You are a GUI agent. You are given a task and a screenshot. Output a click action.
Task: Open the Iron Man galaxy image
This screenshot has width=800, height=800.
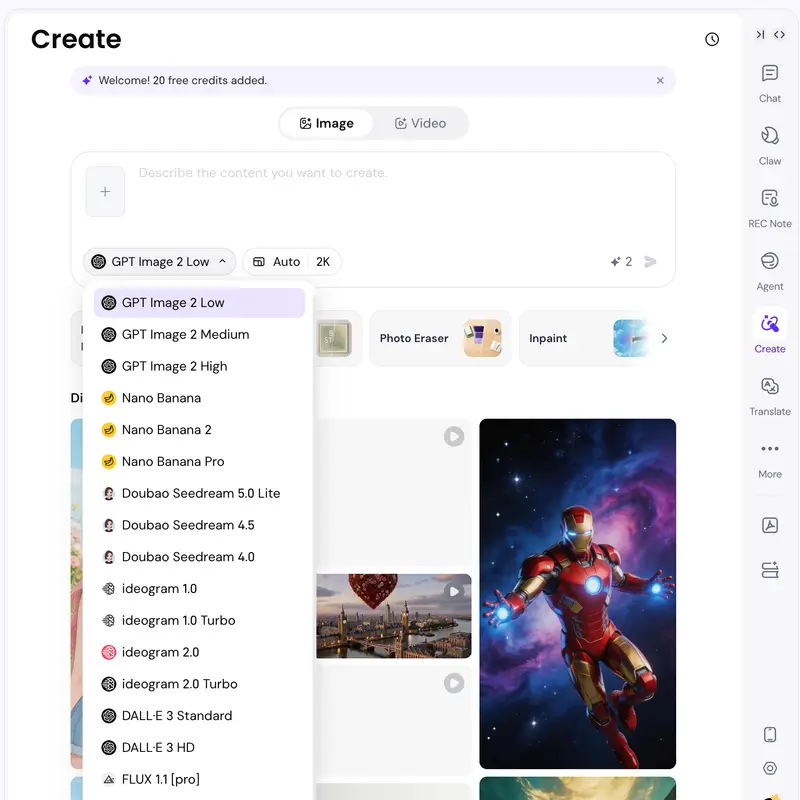(x=578, y=594)
